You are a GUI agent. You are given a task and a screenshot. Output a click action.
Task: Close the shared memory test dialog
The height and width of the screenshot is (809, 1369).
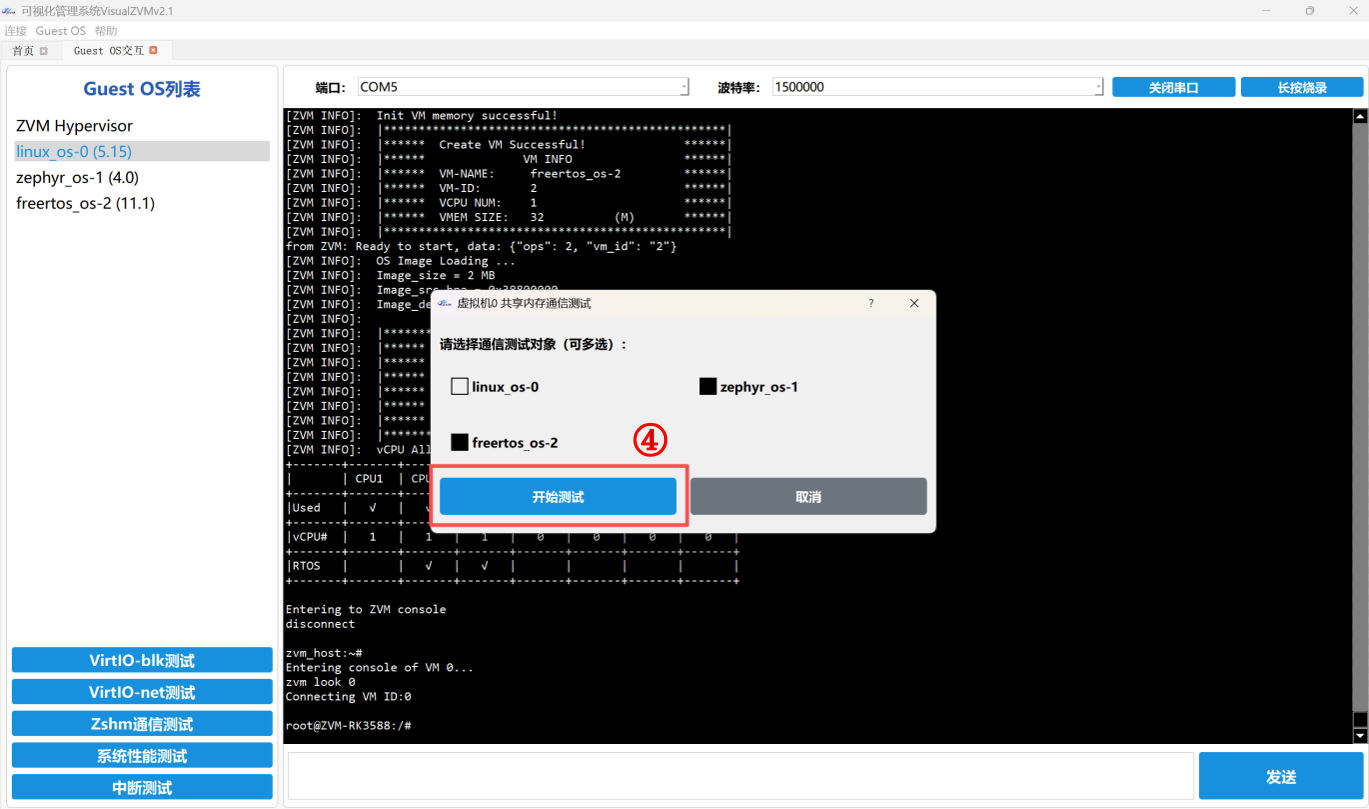(x=914, y=303)
